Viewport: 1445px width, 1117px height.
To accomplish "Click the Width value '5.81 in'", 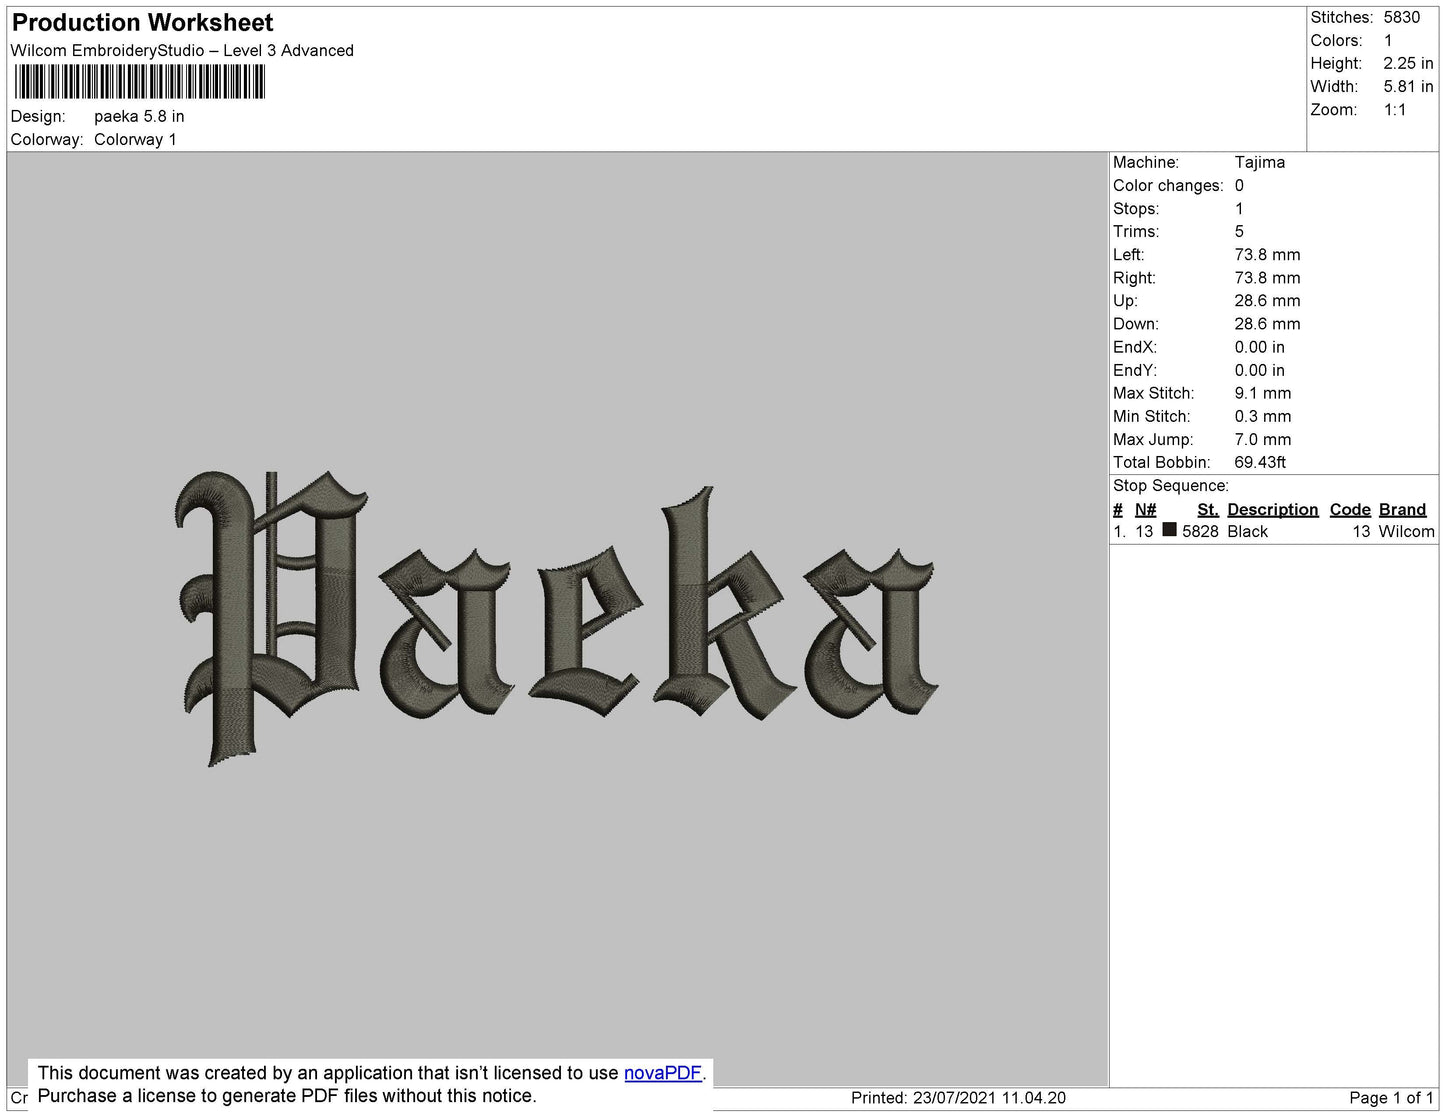I will coord(1408,87).
